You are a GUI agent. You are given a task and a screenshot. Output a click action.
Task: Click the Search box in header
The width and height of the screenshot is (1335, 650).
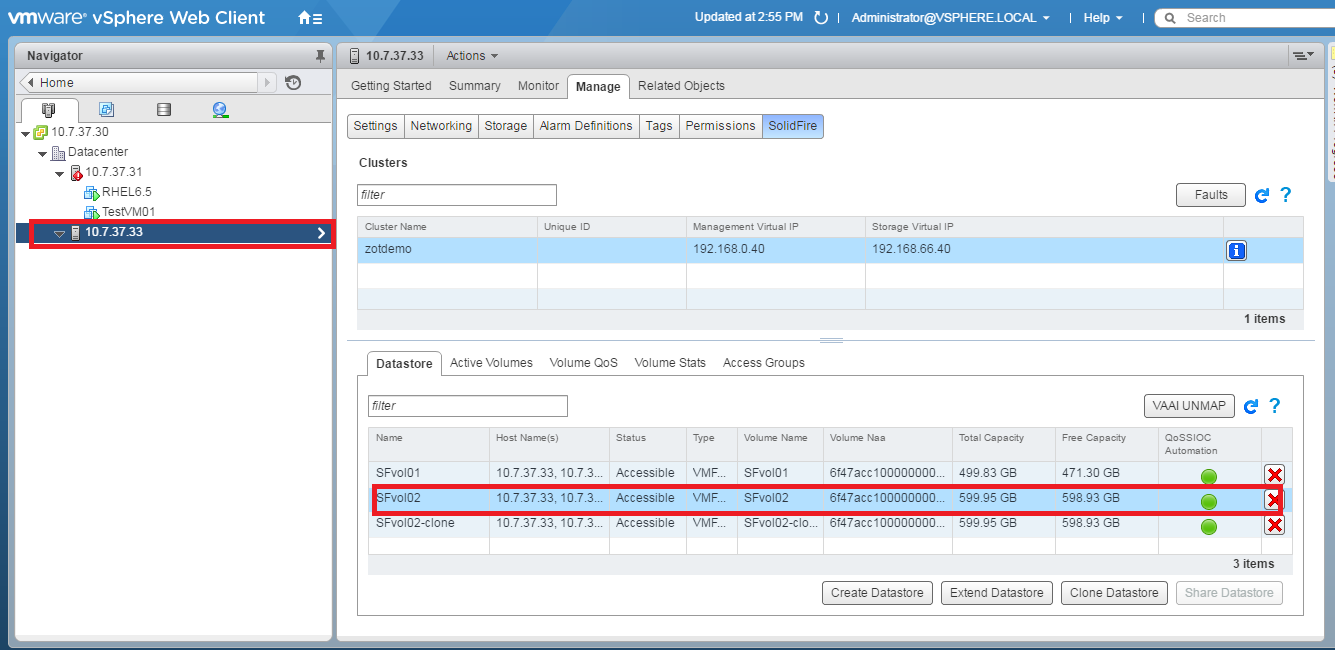point(1243,18)
